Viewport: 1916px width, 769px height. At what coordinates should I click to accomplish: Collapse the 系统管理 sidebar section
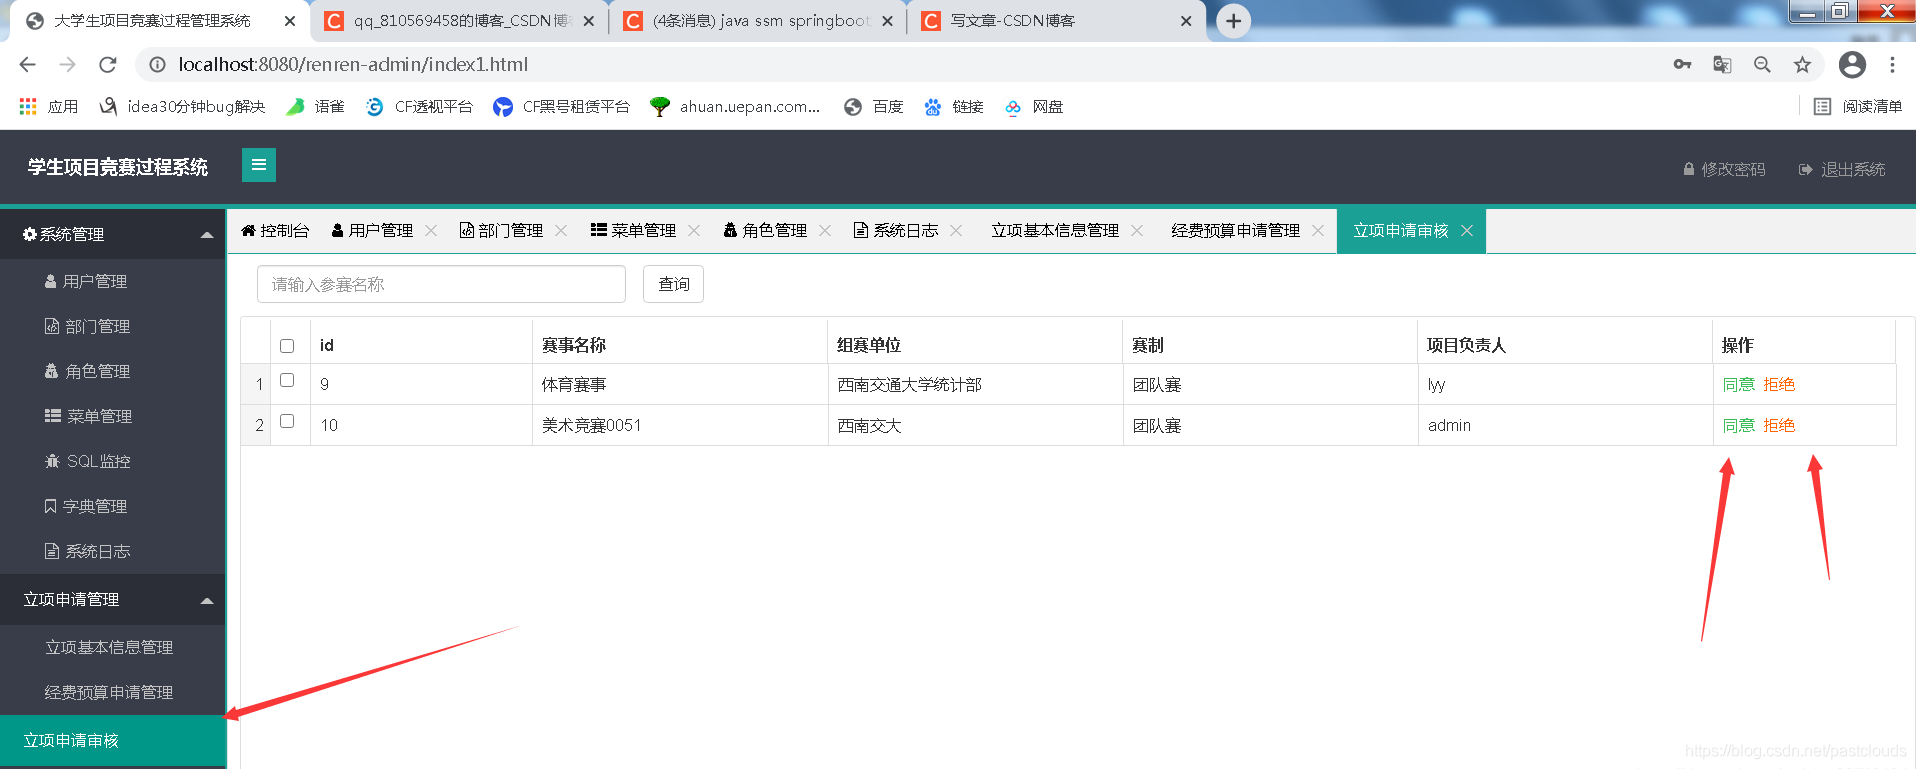pyautogui.click(x=207, y=235)
